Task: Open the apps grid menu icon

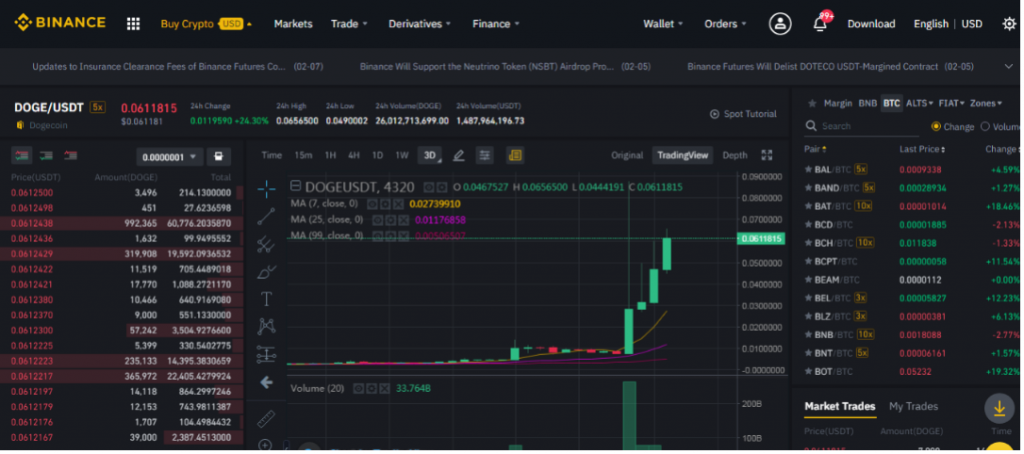Action: coord(133,24)
